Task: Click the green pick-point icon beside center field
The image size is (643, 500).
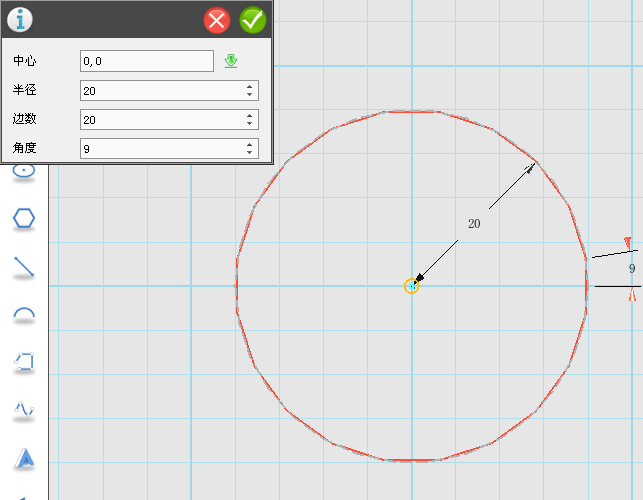Action: click(231, 61)
